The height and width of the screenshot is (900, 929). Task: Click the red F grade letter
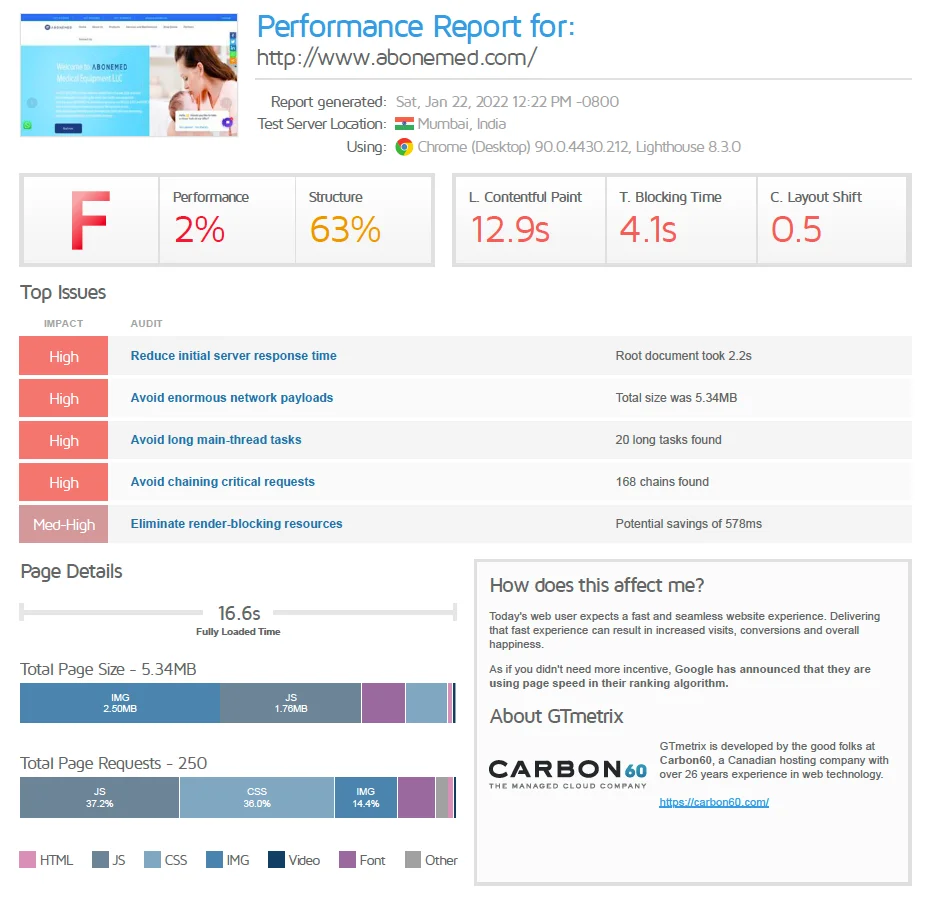(89, 220)
